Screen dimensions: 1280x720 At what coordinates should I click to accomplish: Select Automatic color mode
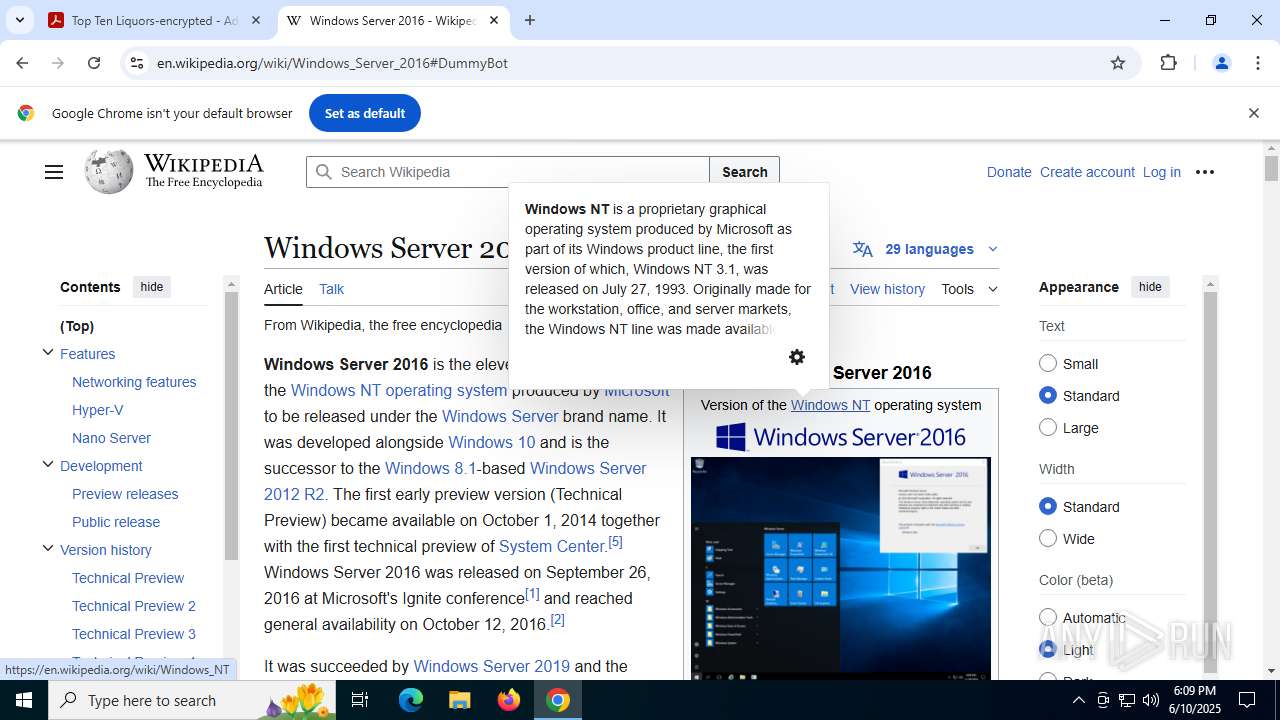coord(1048,617)
